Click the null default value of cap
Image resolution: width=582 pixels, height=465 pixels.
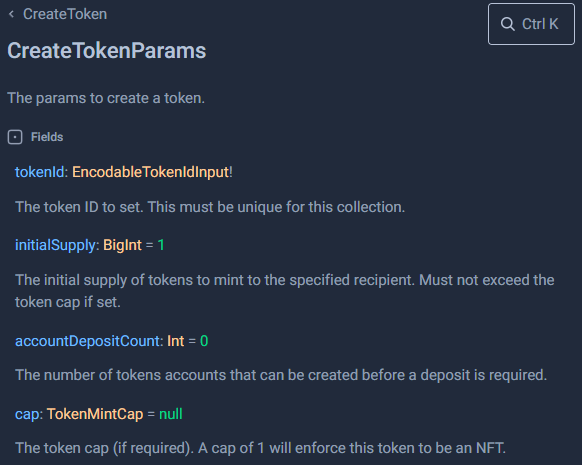(x=171, y=414)
